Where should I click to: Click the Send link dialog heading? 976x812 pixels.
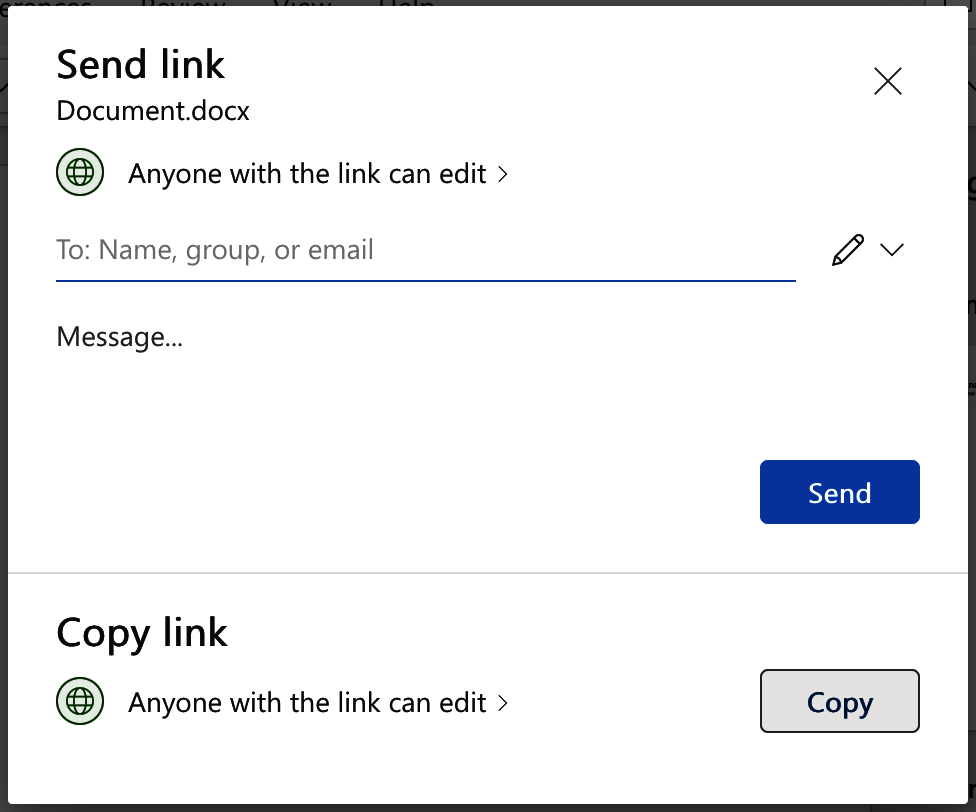pyautogui.click(x=140, y=64)
